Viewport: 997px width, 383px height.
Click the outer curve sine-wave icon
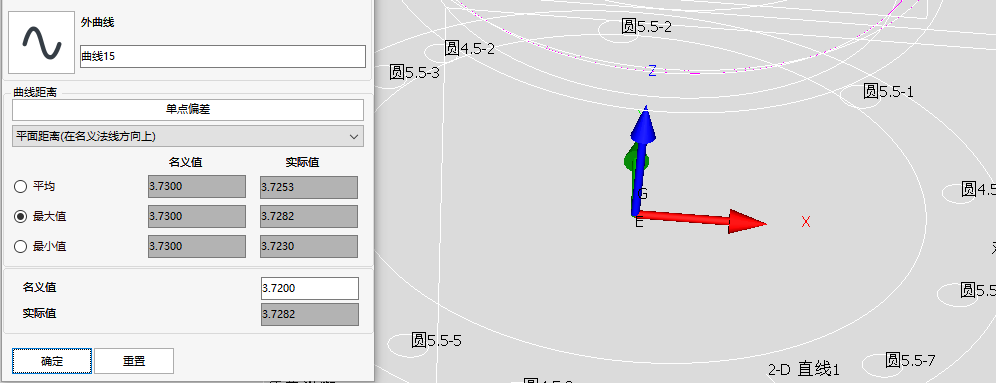(x=41, y=42)
